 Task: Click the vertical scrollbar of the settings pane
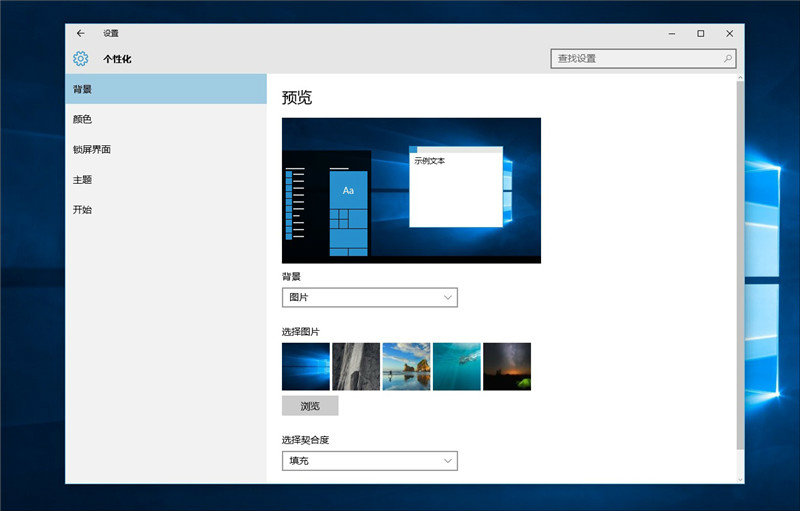[x=740, y=260]
